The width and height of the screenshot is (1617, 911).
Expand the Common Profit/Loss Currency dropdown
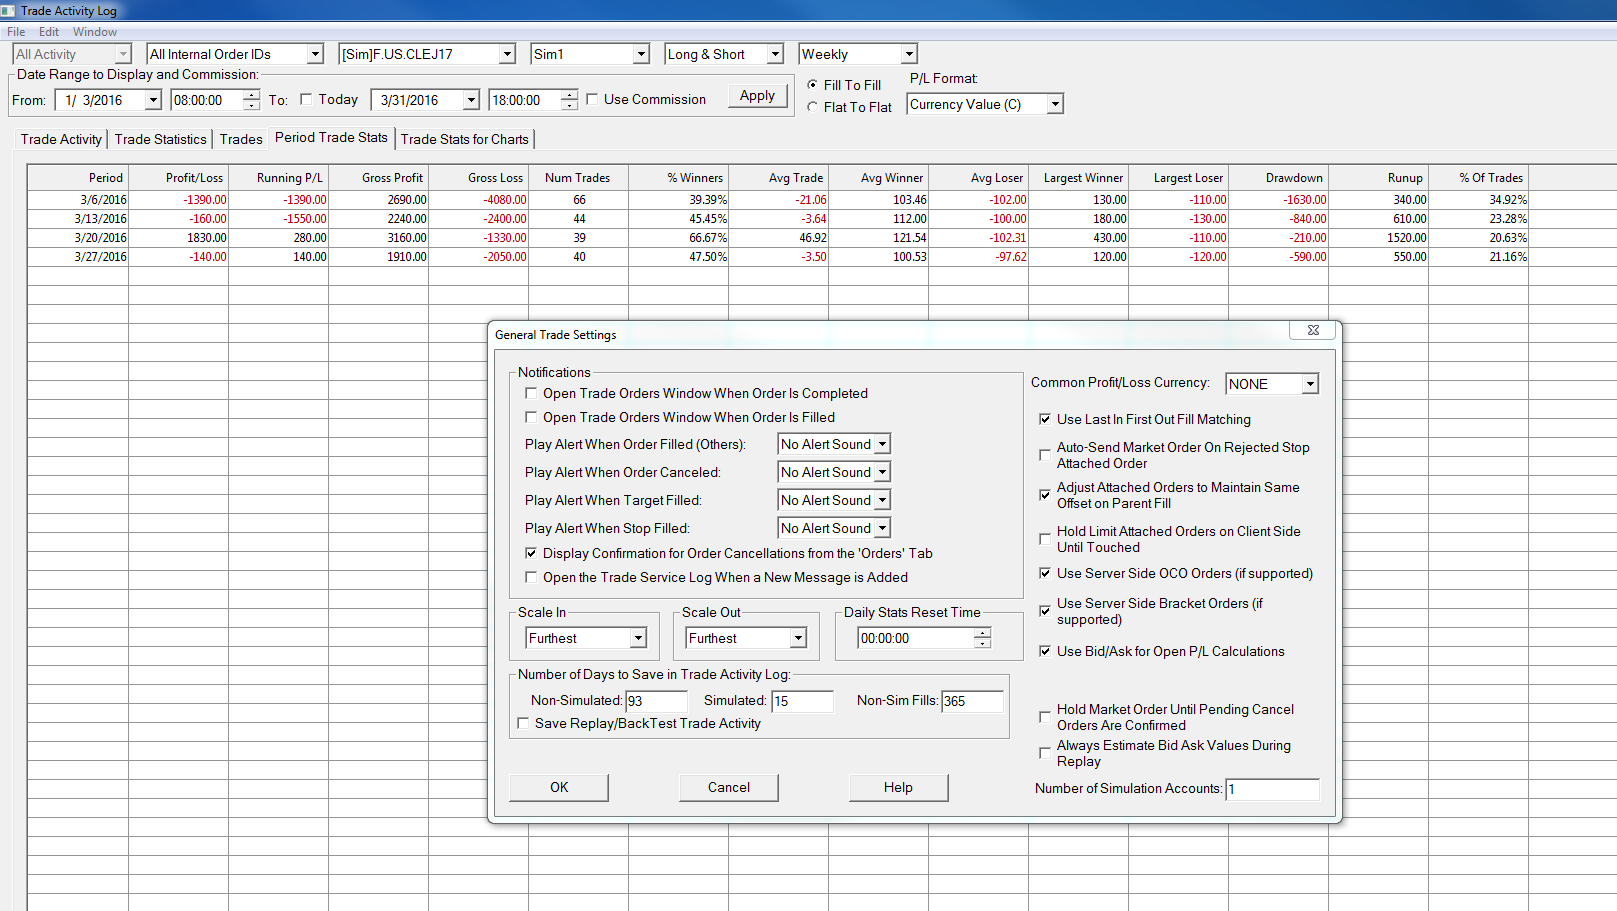(1310, 384)
